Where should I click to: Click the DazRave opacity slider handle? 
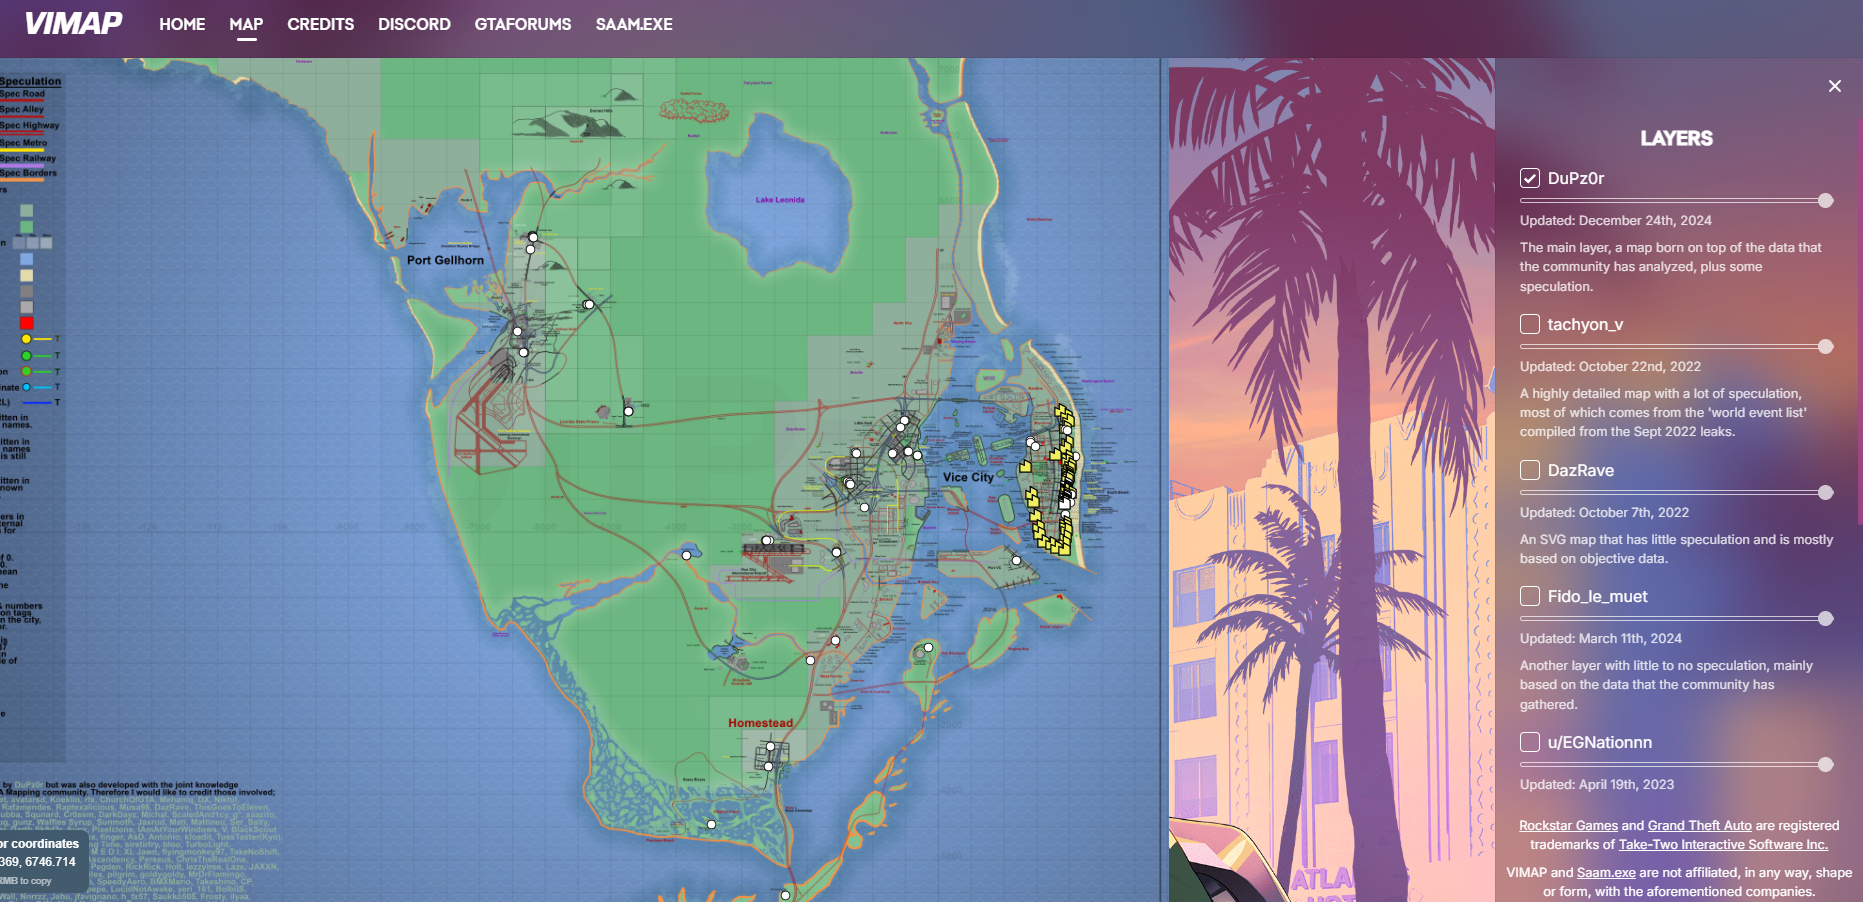[x=1826, y=493]
